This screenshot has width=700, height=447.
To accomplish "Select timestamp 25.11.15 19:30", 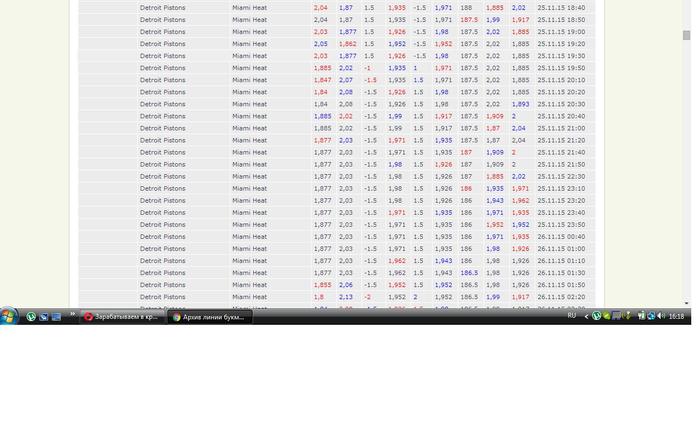I will 561,56.
